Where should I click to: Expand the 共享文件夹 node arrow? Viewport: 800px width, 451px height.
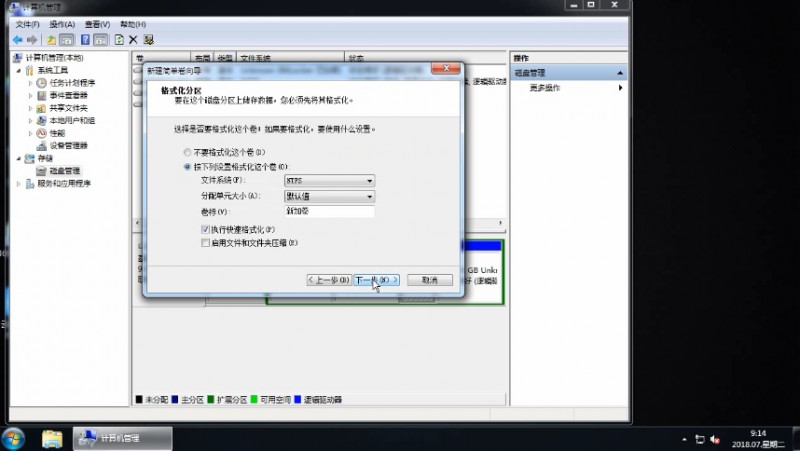[x=30, y=108]
